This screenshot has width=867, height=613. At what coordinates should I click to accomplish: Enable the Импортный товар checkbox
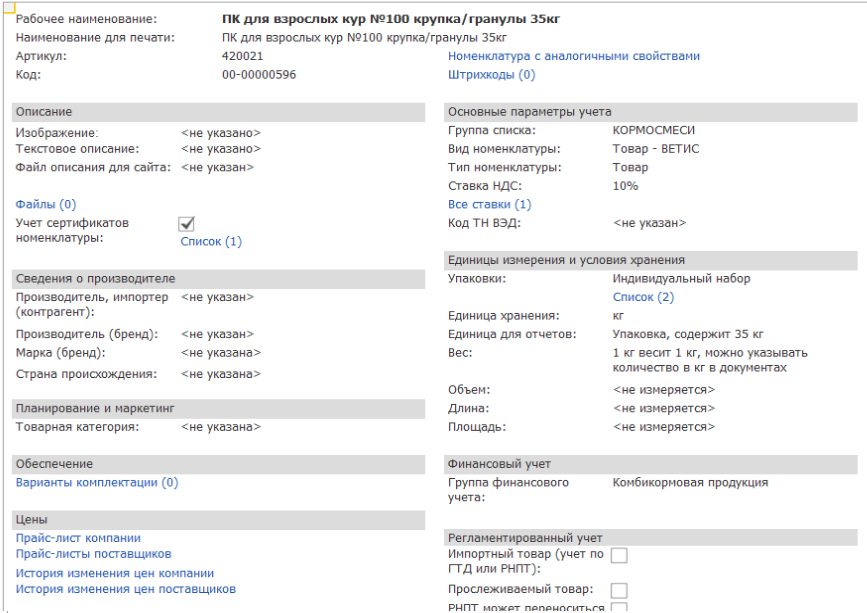point(619,555)
